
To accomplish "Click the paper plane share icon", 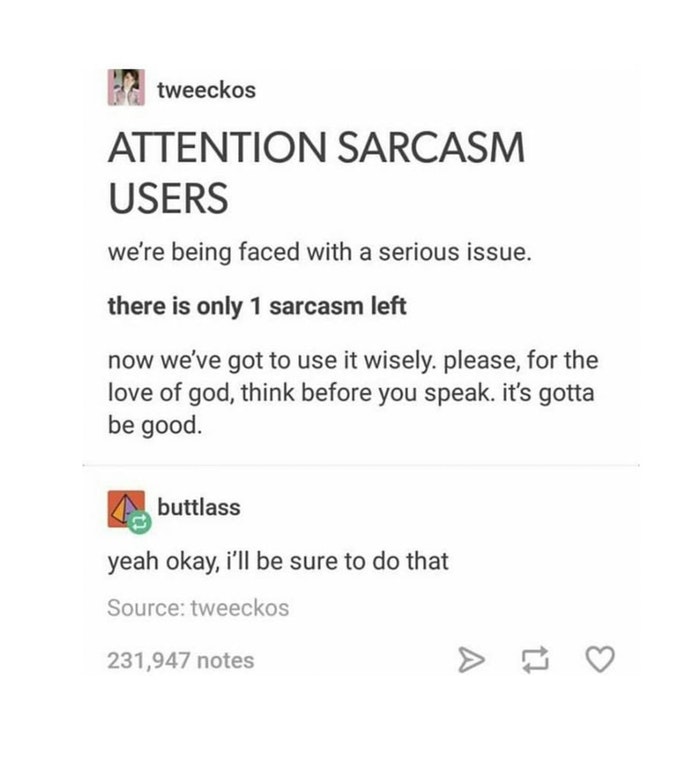I will 471,659.
